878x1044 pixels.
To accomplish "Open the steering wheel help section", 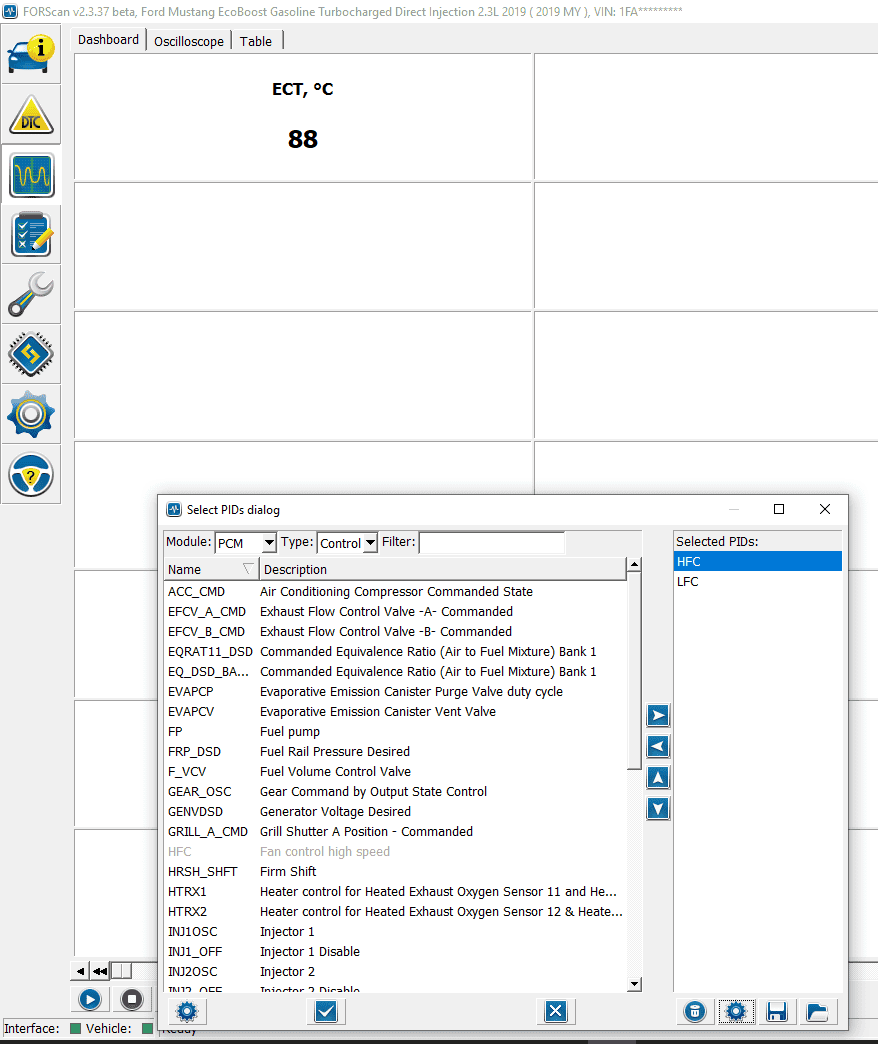I will pos(31,474).
